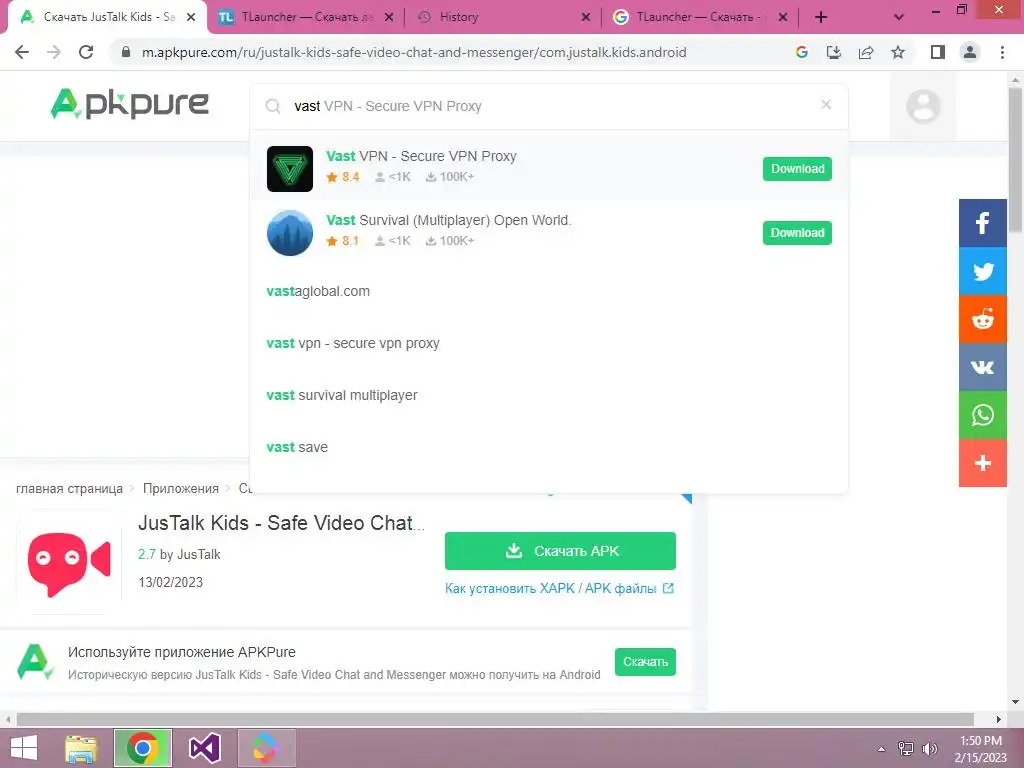Click the colorful app icon in taskbar
Viewport: 1024px width, 768px height.
click(x=265, y=748)
